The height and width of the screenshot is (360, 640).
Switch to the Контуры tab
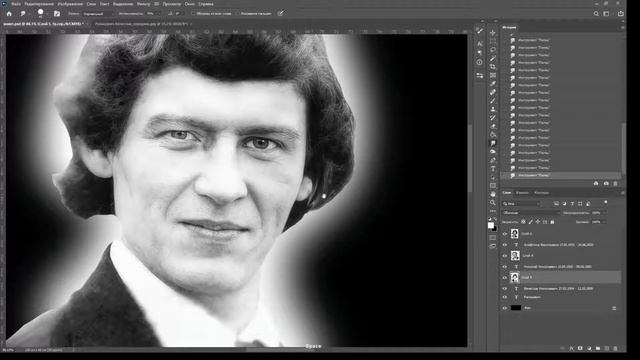click(x=541, y=193)
